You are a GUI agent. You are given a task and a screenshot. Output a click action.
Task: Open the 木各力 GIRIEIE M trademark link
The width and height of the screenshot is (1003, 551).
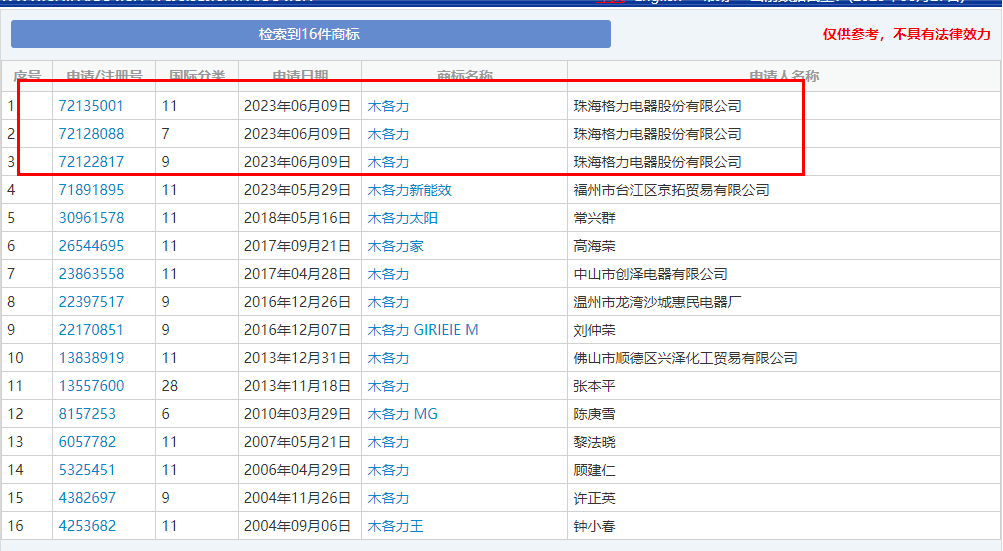(423, 330)
